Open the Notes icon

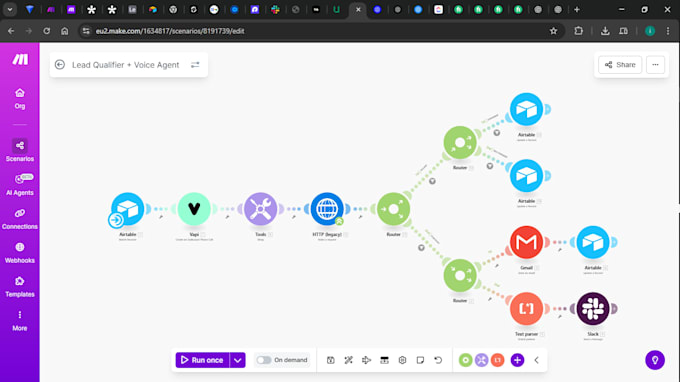[420, 360]
